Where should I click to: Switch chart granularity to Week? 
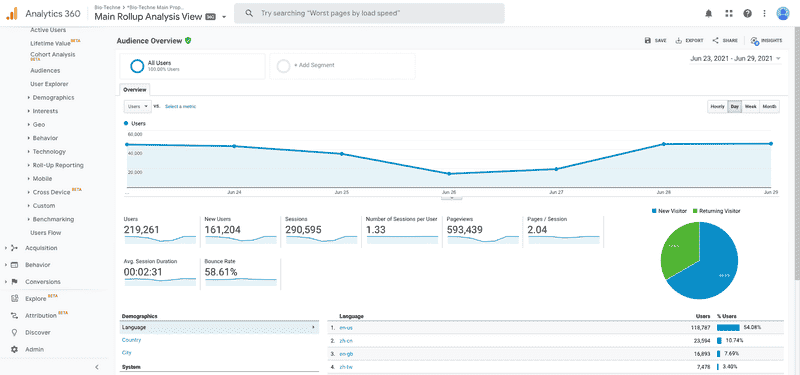coord(751,107)
